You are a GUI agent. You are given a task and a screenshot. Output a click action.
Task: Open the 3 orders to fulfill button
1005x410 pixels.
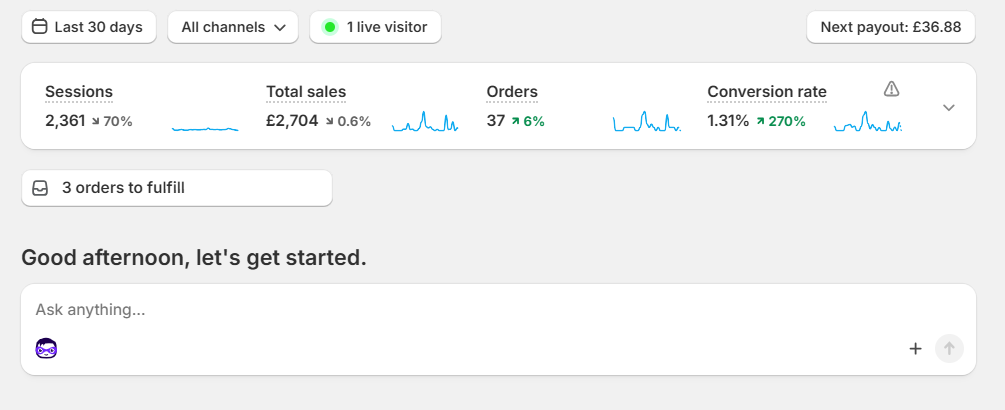[176, 187]
